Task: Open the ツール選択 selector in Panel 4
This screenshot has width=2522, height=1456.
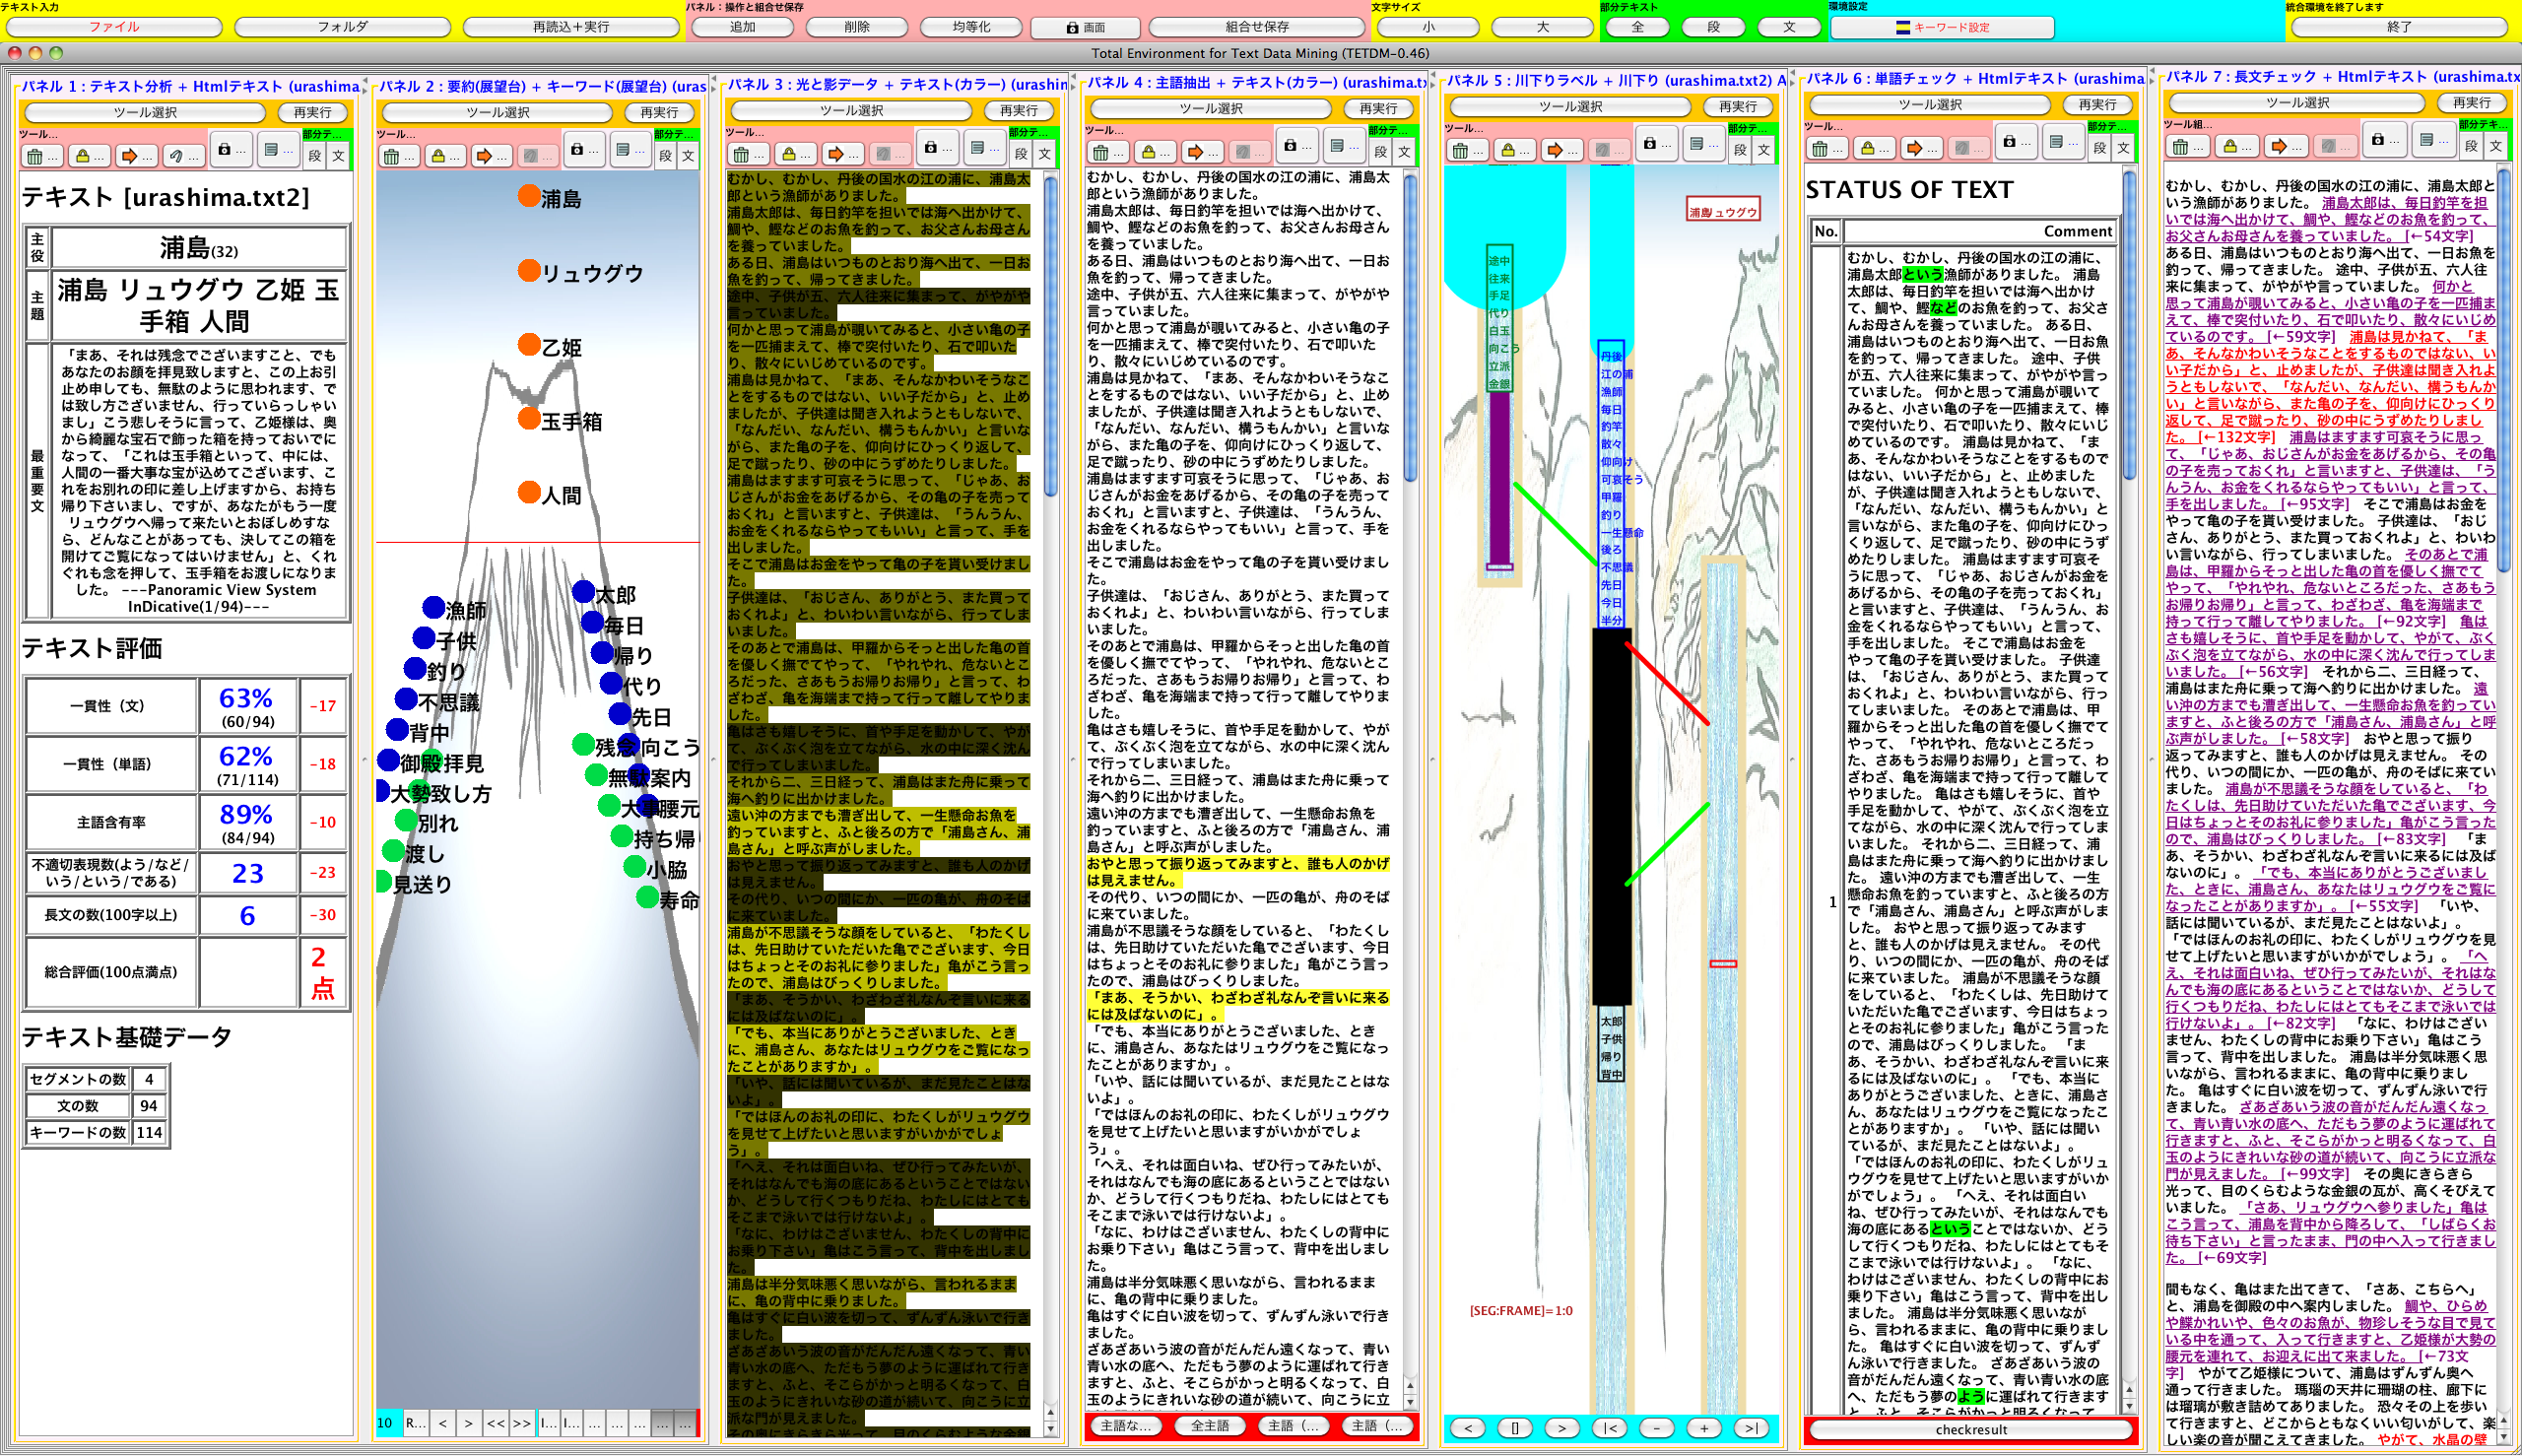Action: point(1210,109)
